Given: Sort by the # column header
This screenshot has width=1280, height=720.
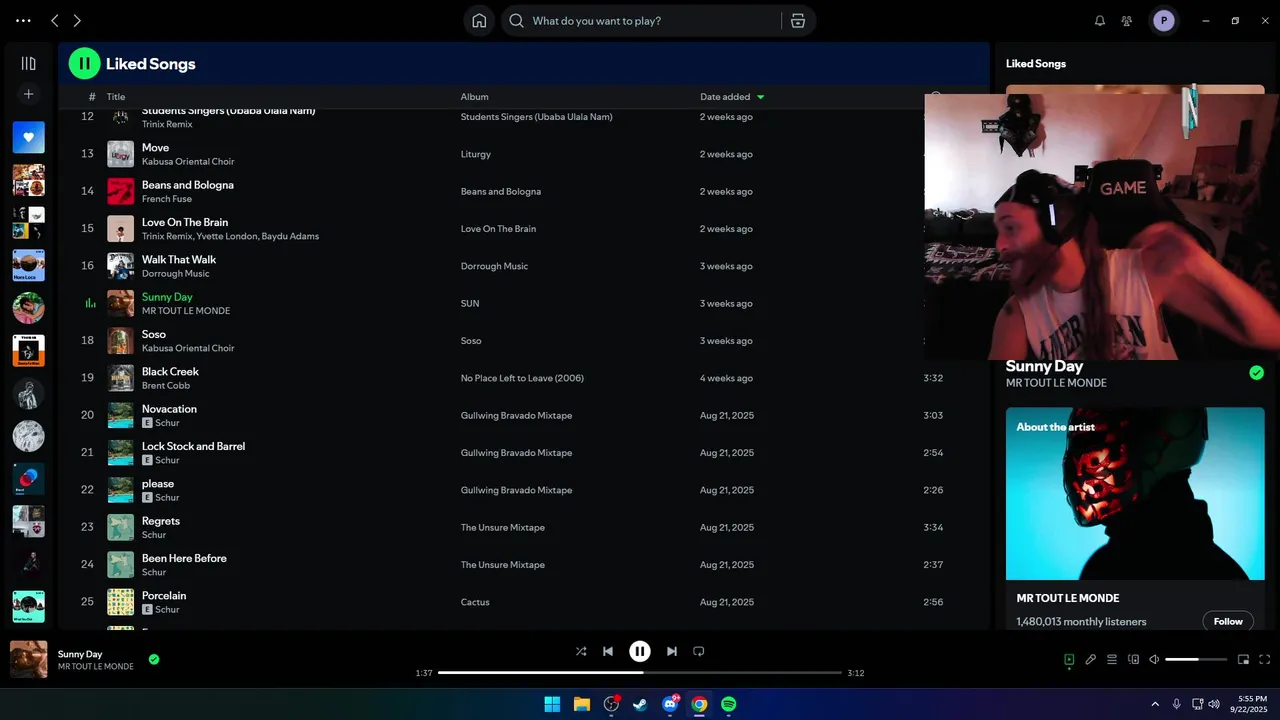Looking at the screenshot, I should (92, 97).
